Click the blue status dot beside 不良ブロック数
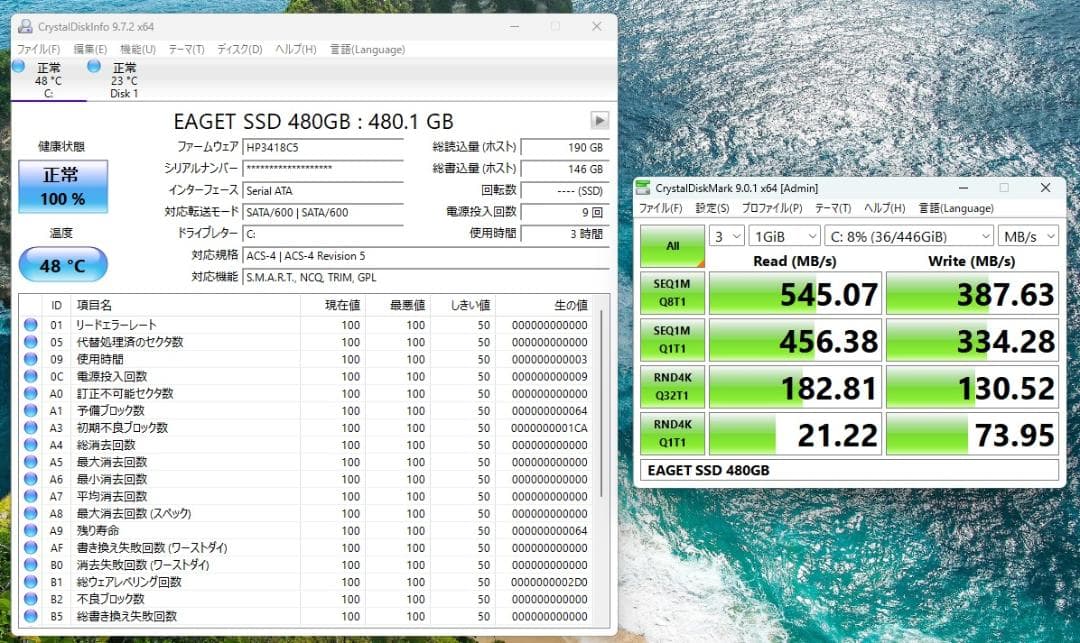The height and width of the screenshot is (643, 1080). coord(29,599)
